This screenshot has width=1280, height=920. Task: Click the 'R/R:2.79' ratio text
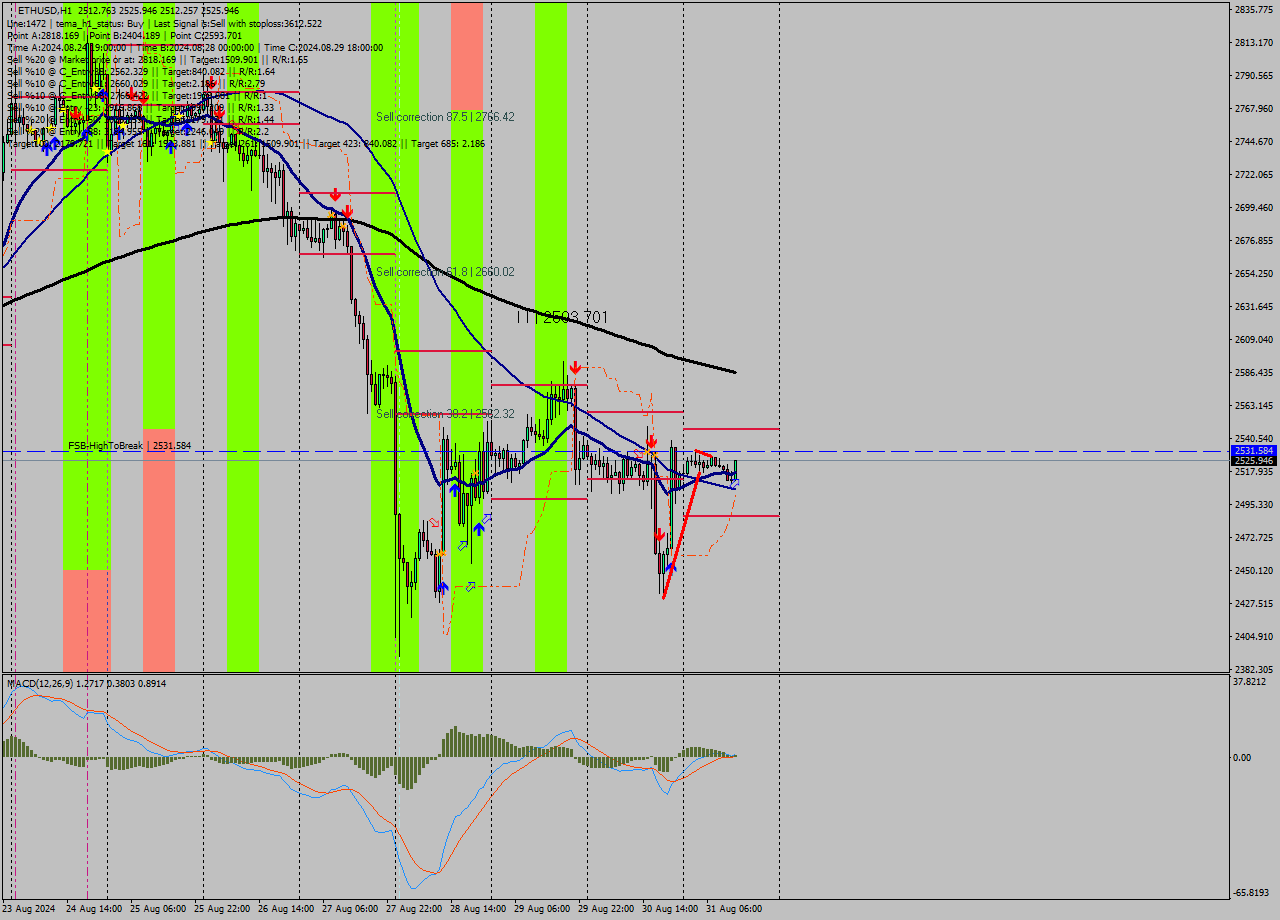[x=247, y=83]
